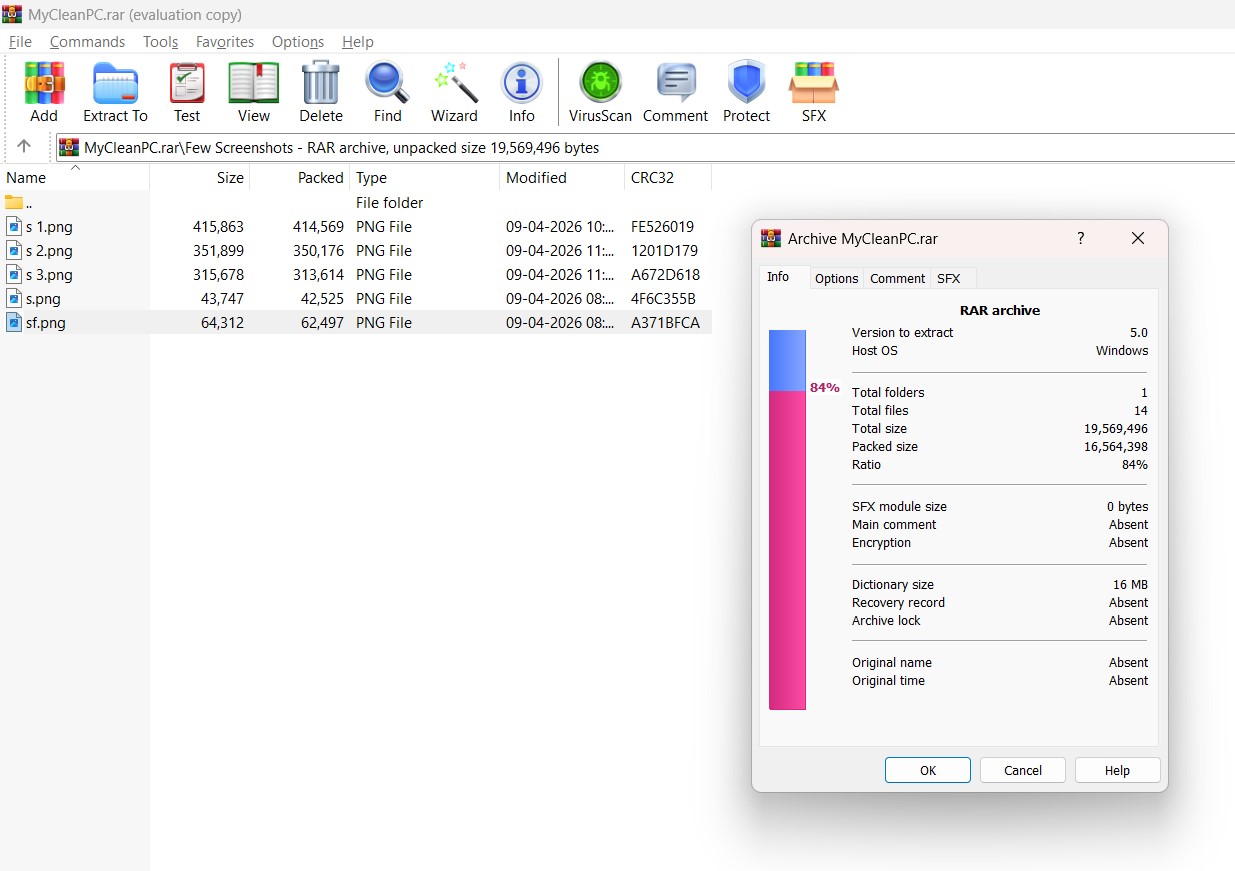
Task: Click the Packed size value 16,564,398
Action: click(1116, 447)
